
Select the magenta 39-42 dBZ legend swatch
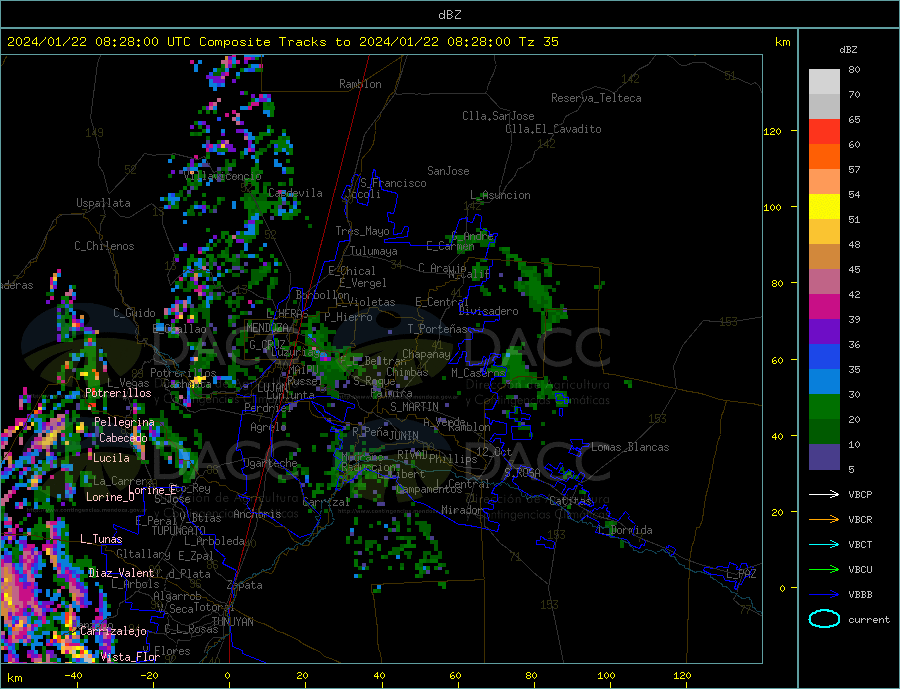(824, 307)
